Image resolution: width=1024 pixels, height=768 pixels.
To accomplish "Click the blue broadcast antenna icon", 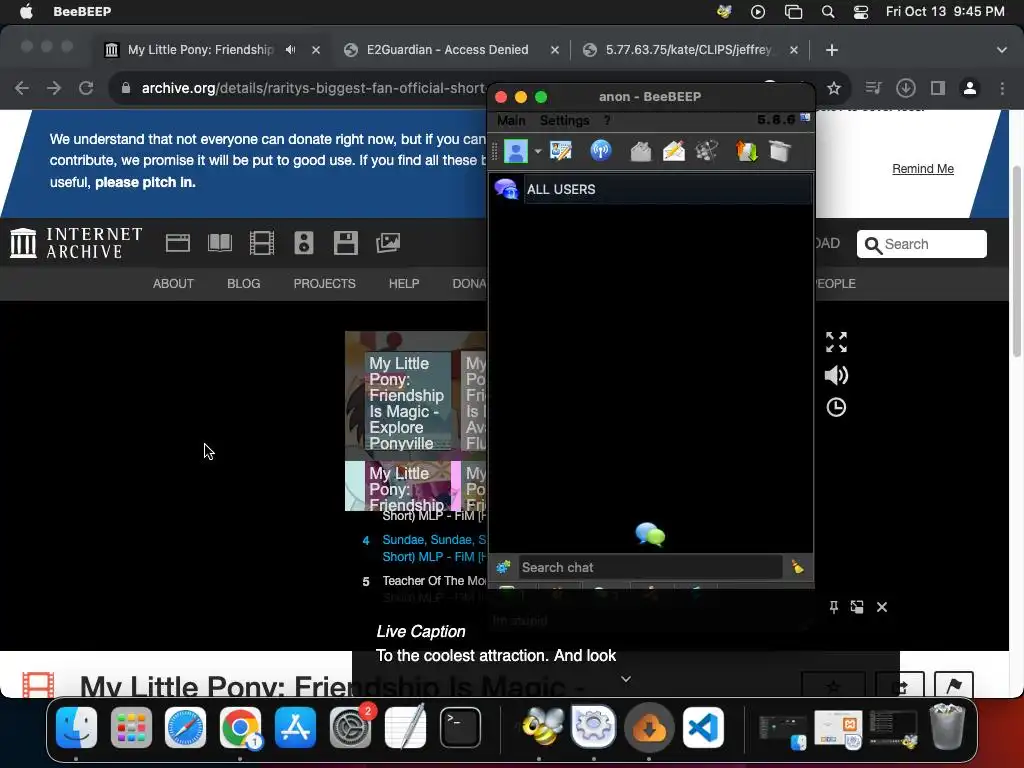I will [x=600, y=151].
